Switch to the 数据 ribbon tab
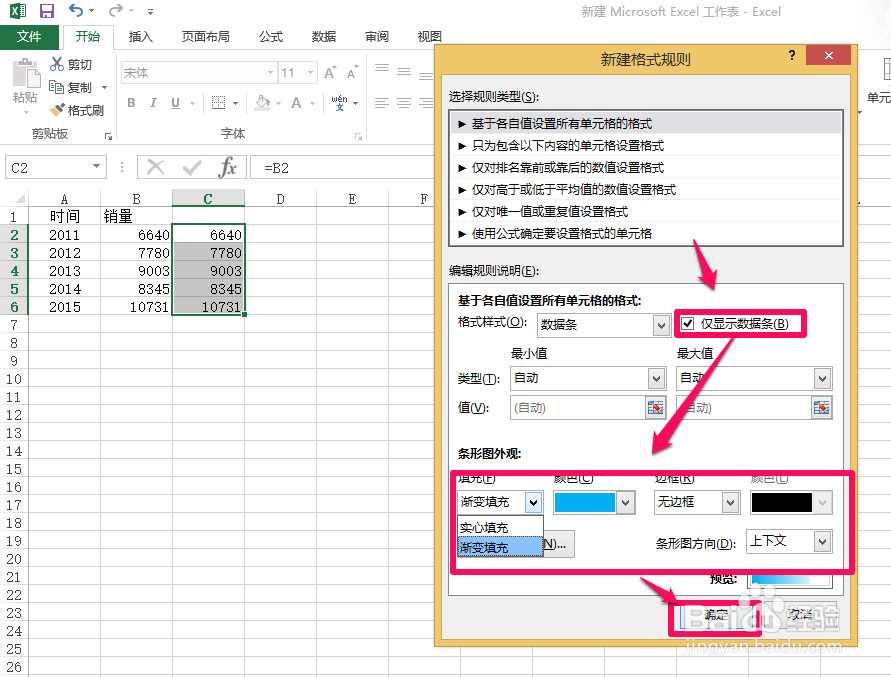The width and height of the screenshot is (891, 677). [322, 36]
